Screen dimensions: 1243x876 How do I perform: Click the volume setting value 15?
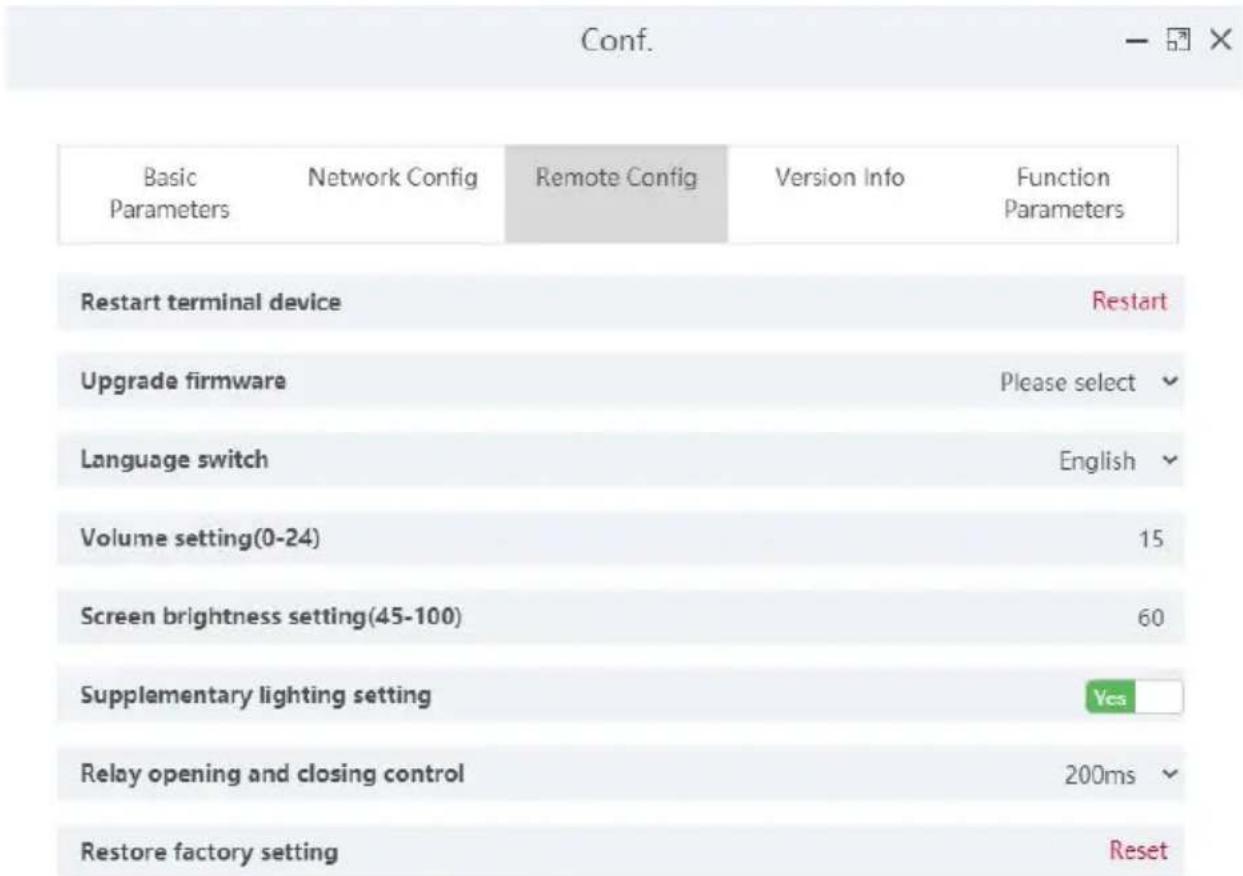(x=1151, y=539)
